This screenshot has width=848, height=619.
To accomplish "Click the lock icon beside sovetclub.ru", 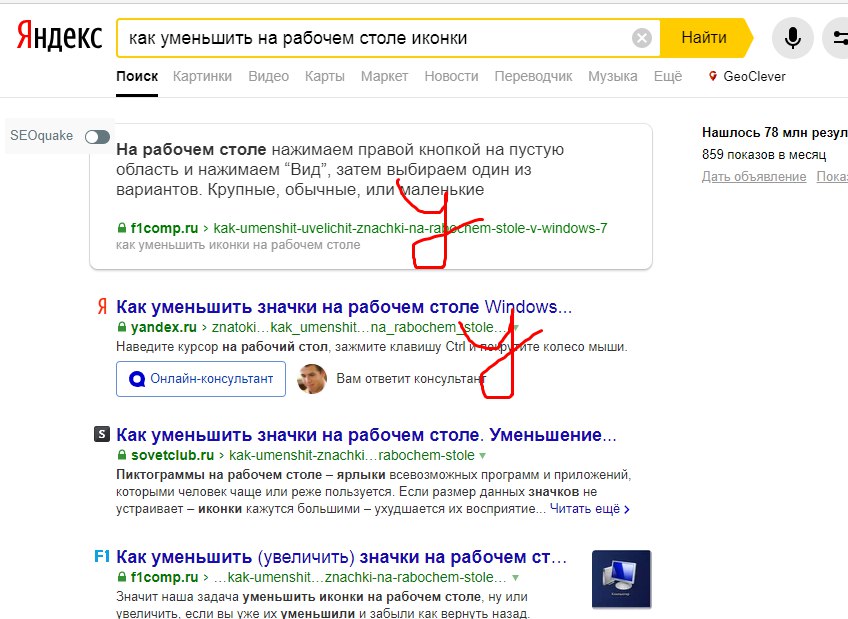I will (x=122, y=455).
